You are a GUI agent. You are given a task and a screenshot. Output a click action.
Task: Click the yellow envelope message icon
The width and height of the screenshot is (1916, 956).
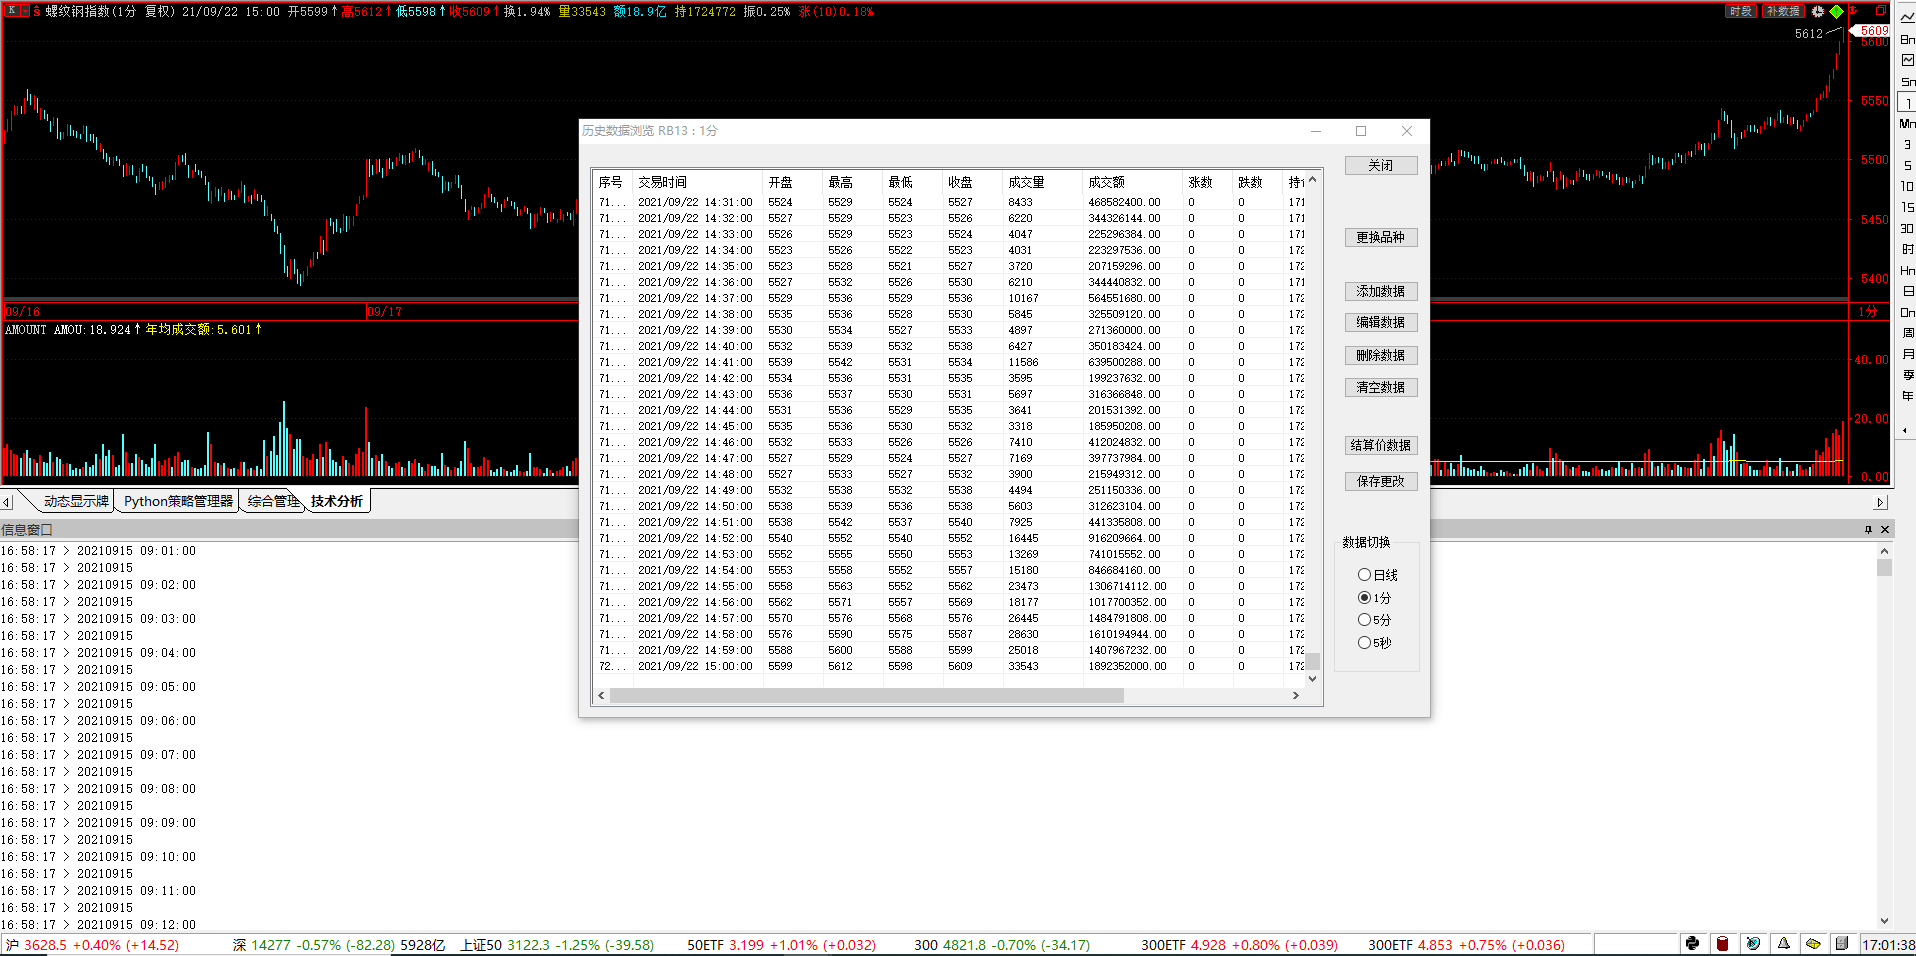1813,943
